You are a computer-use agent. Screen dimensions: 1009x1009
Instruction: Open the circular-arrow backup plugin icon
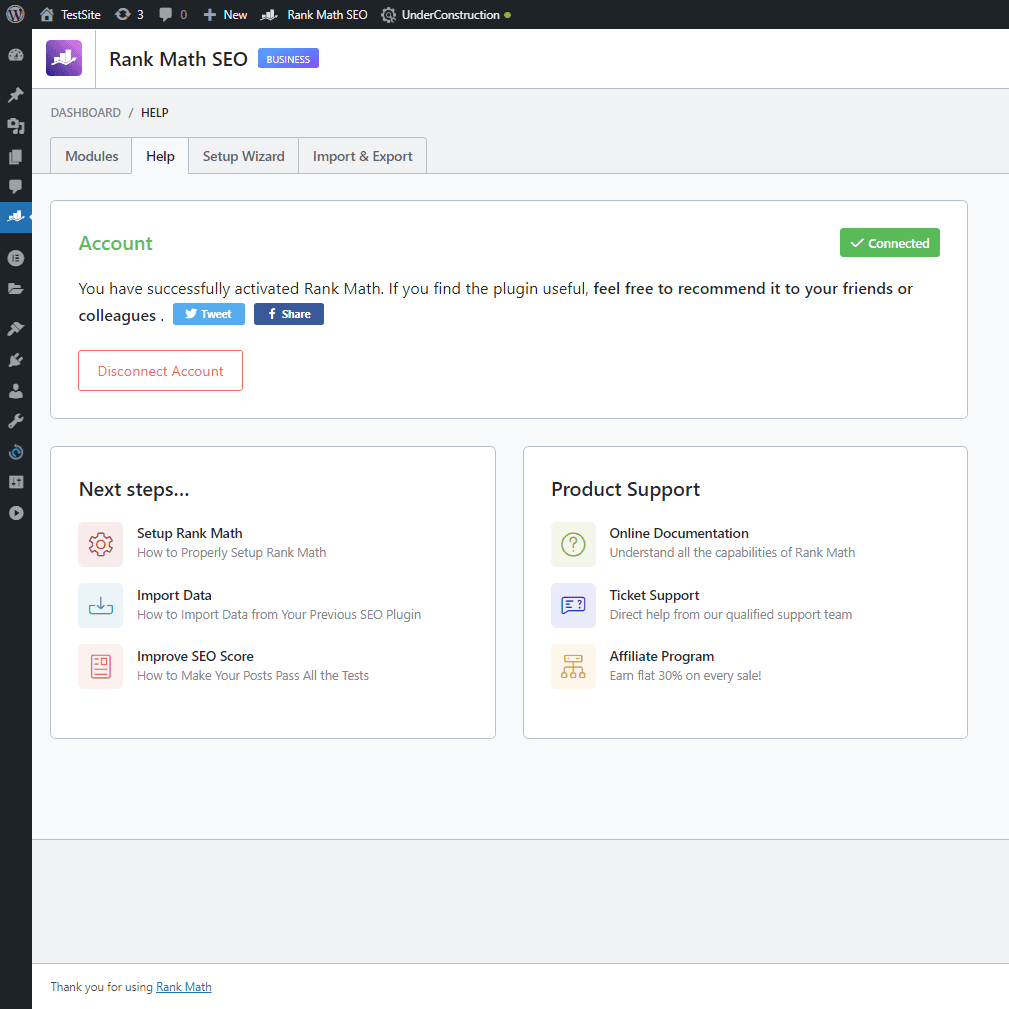coord(15,452)
